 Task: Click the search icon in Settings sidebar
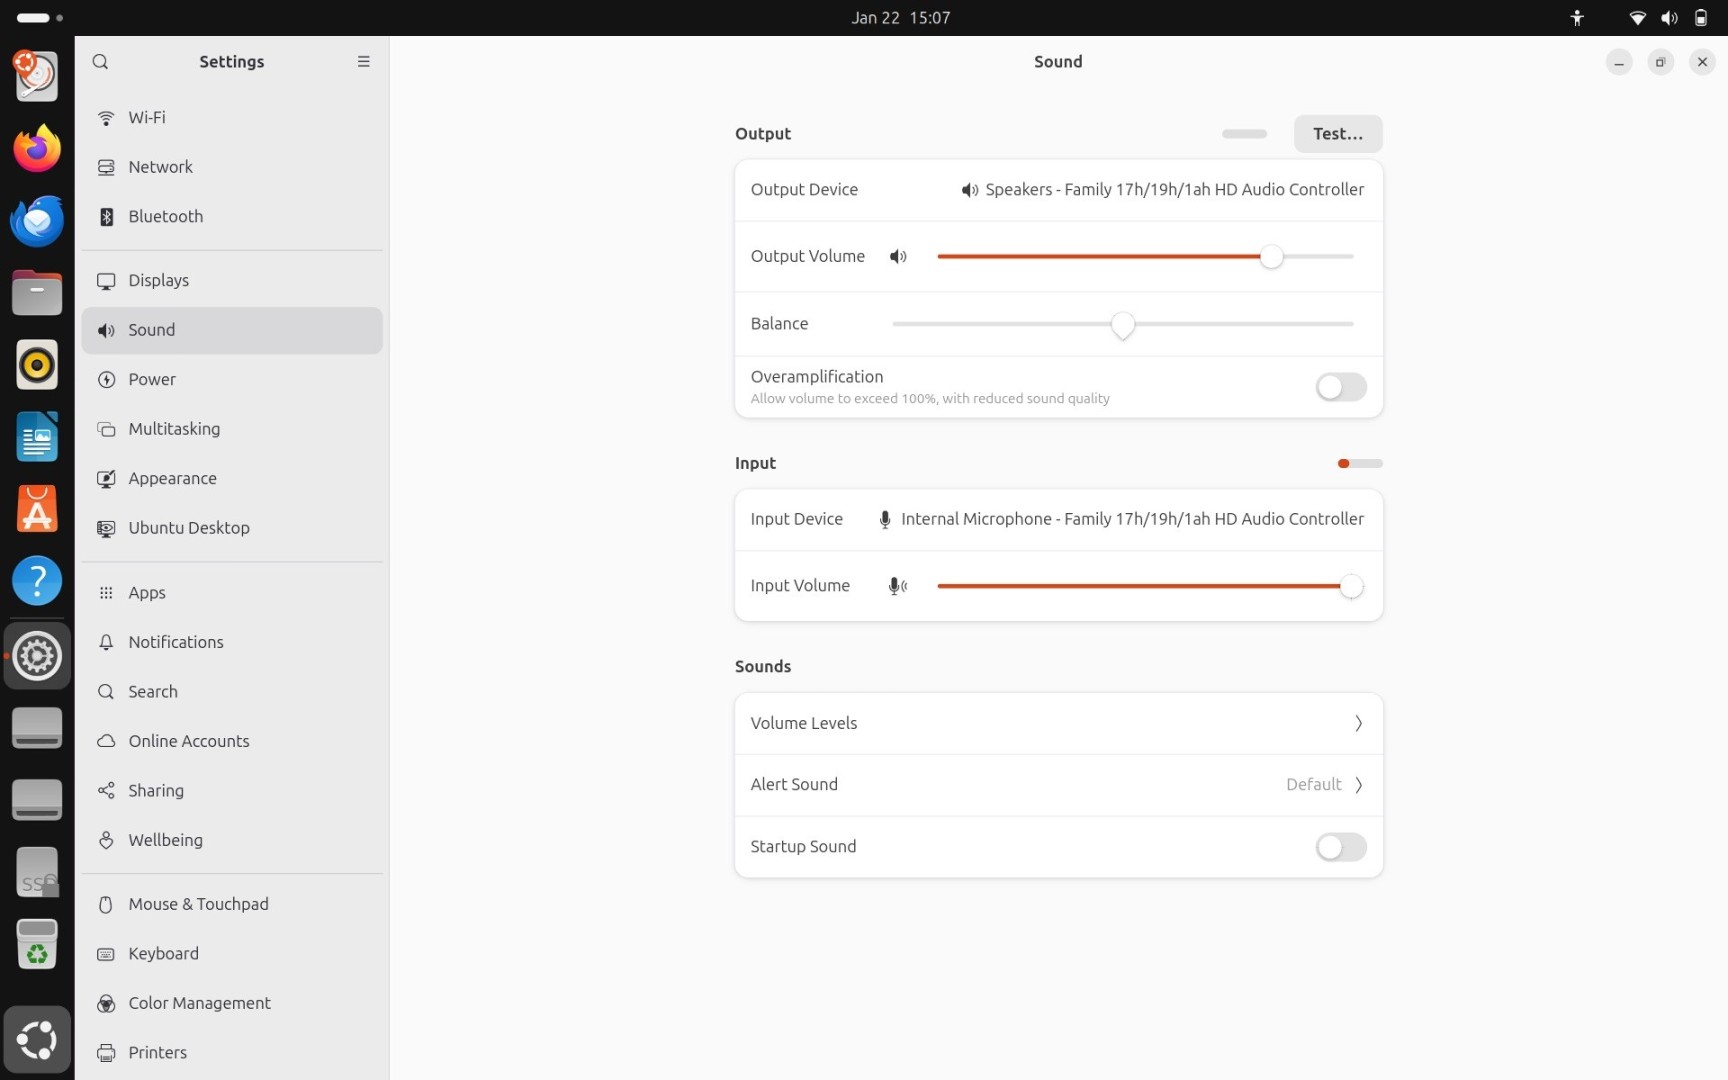(x=100, y=62)
